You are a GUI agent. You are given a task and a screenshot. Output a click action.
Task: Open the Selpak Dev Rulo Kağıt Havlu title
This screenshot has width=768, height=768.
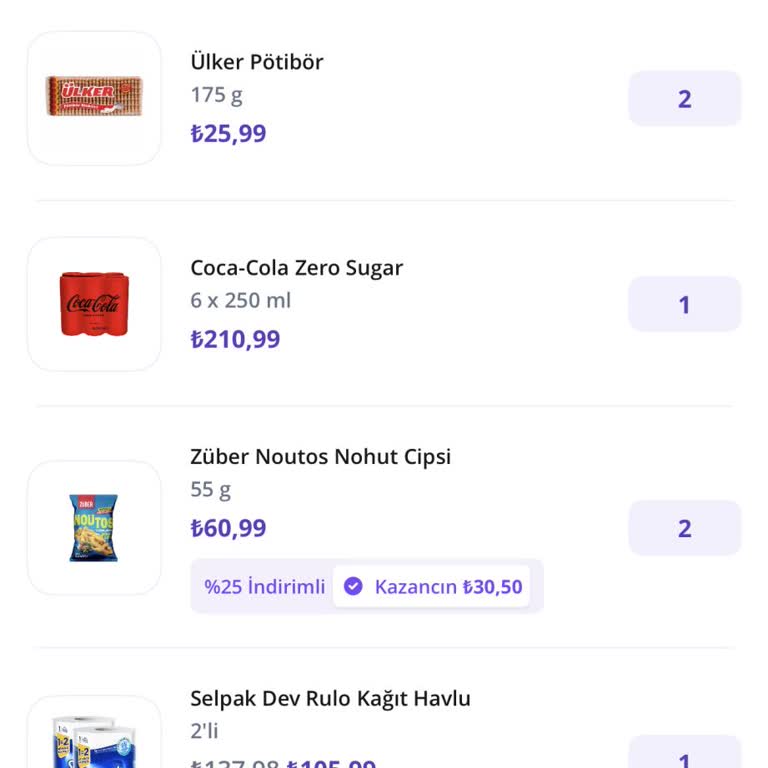(331, 698)
